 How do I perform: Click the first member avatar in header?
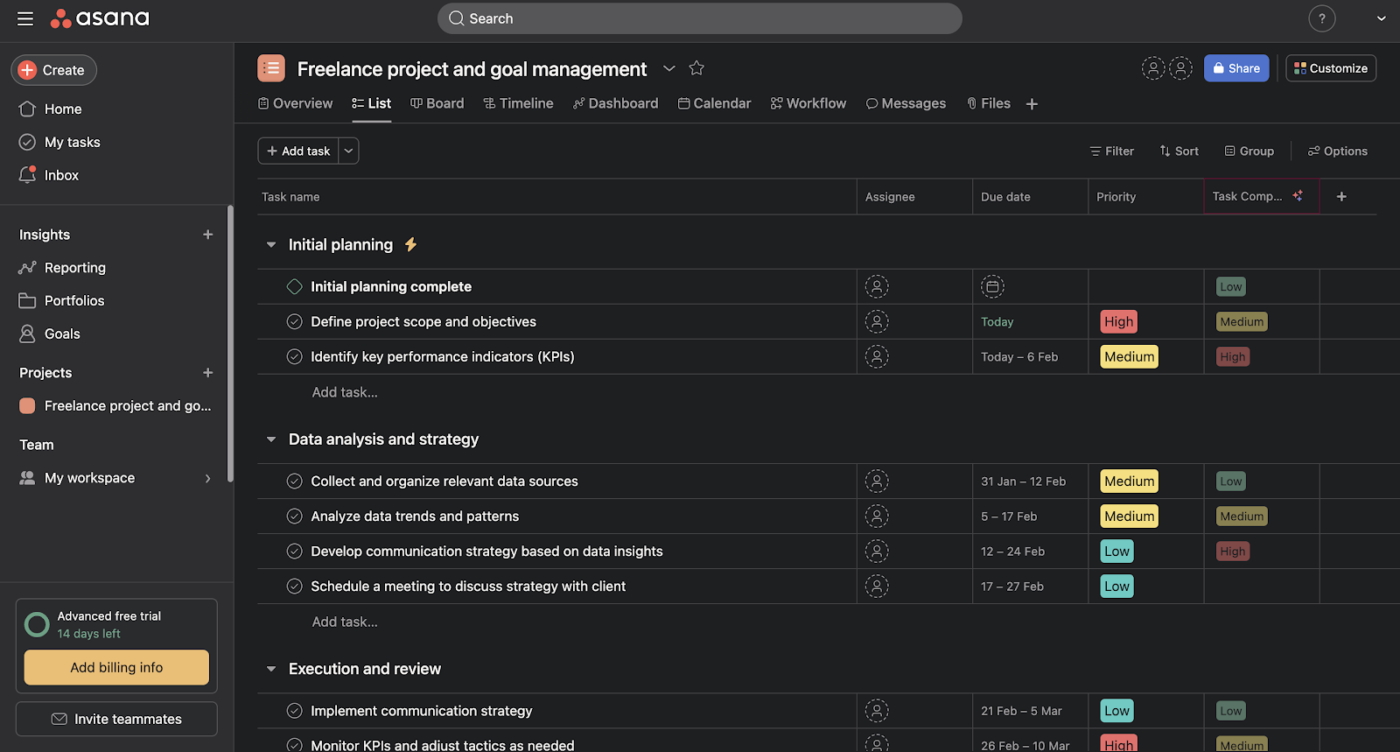point(1153,68)
